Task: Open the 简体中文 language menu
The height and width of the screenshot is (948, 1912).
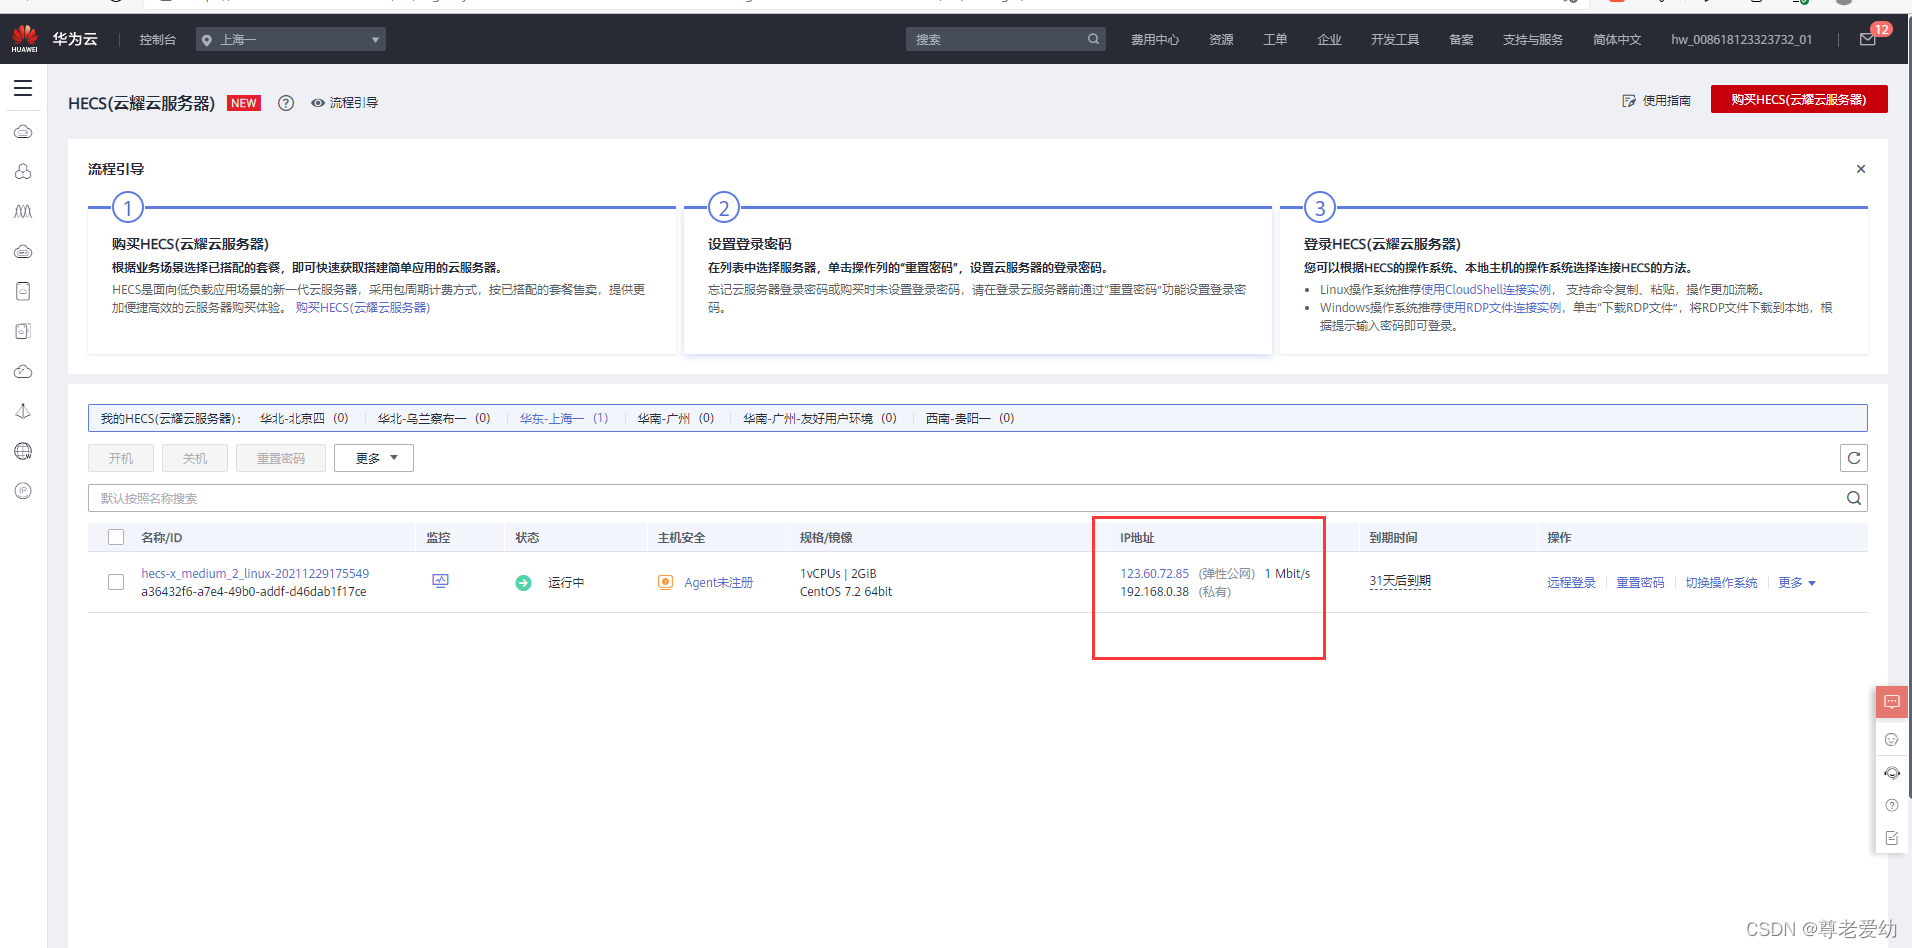Action: [1617, 40]
